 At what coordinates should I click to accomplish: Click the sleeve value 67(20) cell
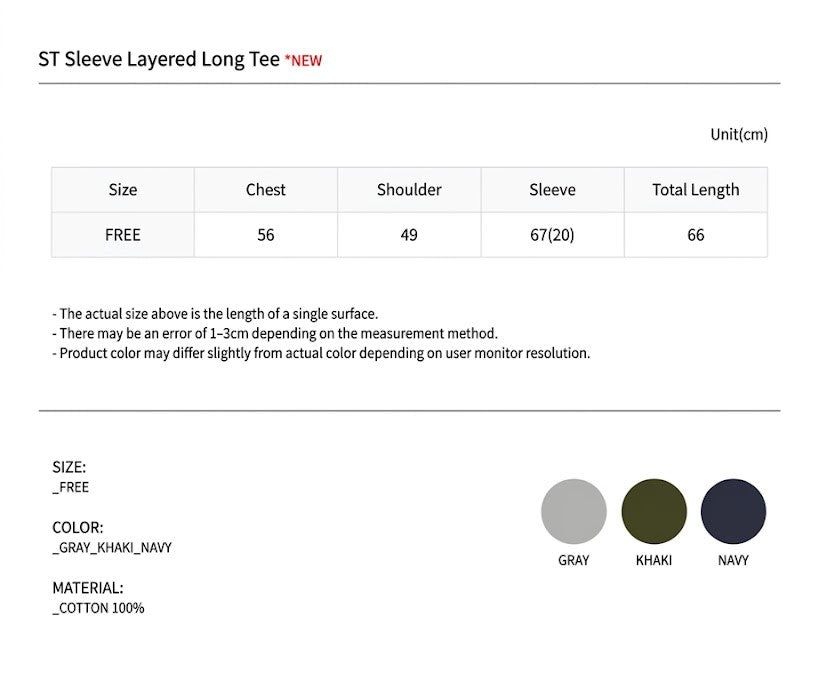pyautogui.click(x=553, y=235)
